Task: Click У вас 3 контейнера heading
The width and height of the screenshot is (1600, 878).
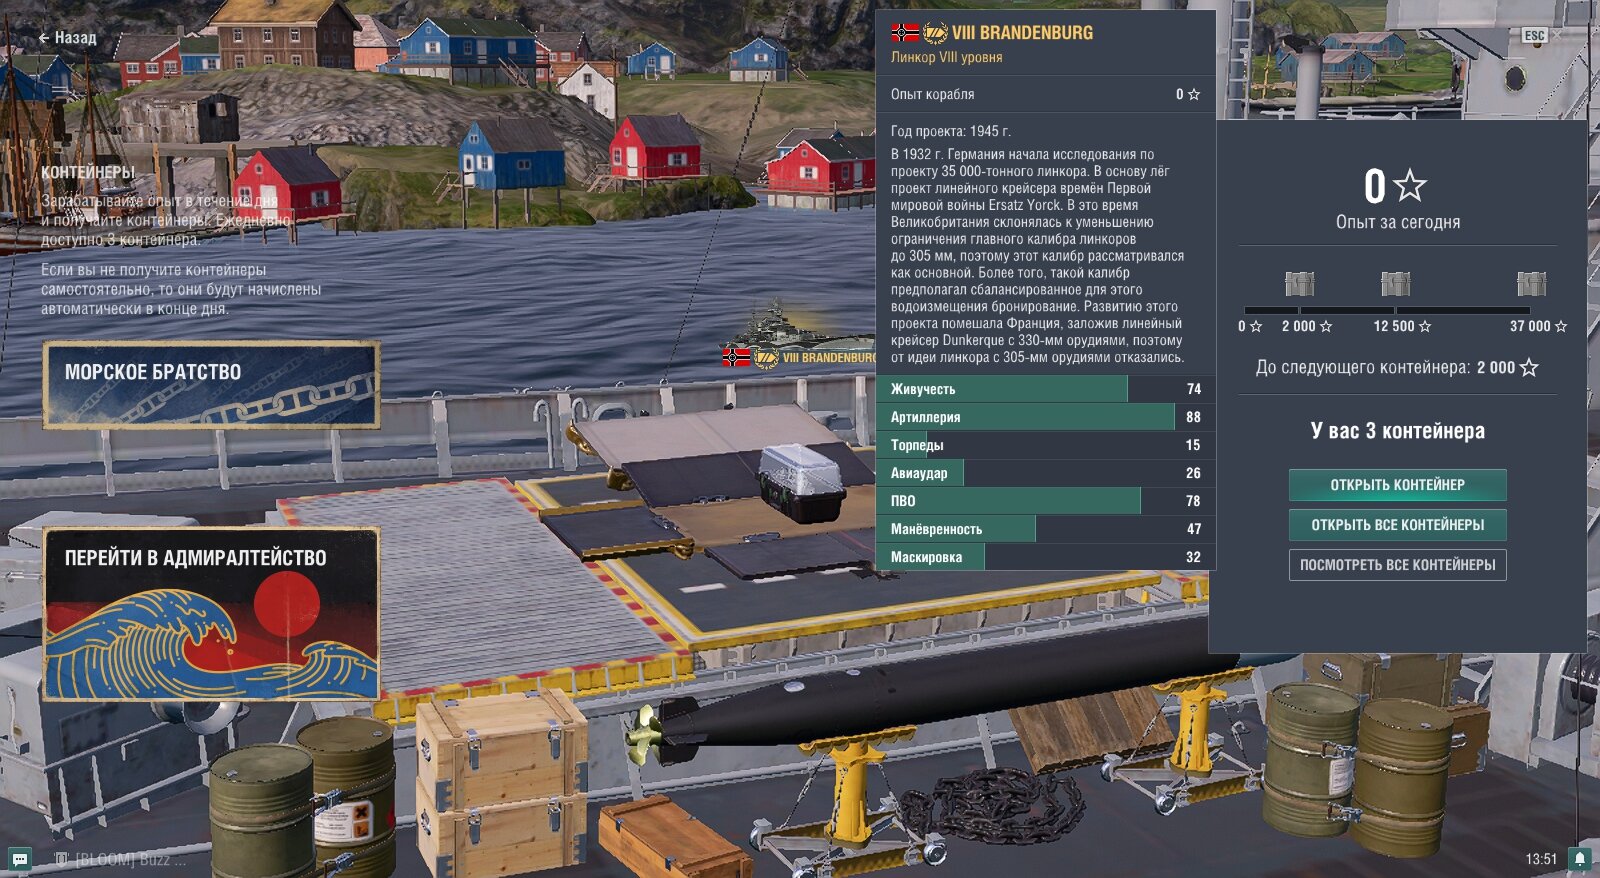Action: 1398,431
